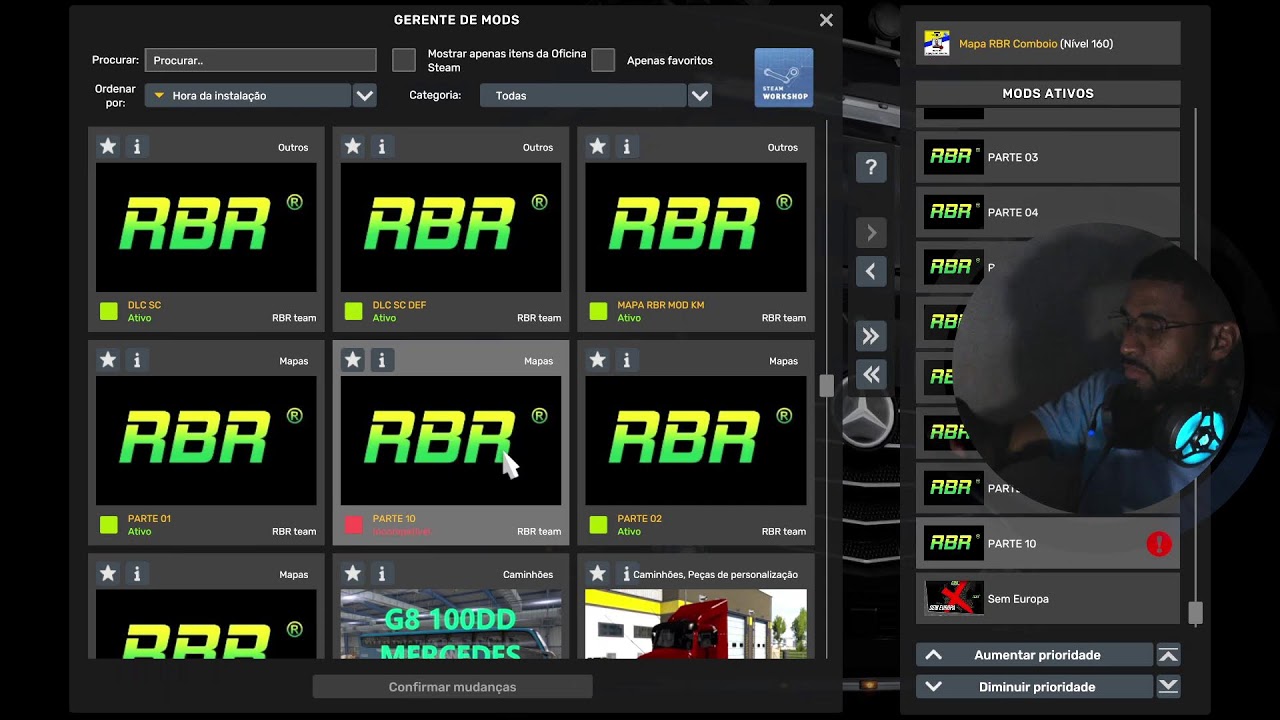Open info for PARTE 01 mod

click(137, 360)
